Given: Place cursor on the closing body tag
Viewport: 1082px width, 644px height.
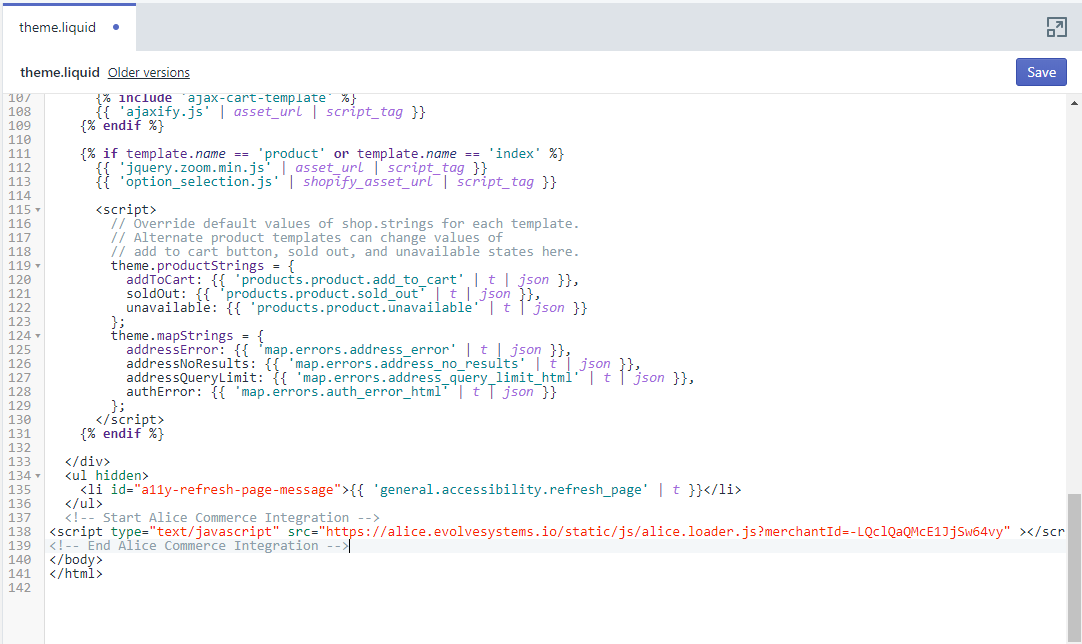Looking at the screenshot, I should [x=76, y=560].
